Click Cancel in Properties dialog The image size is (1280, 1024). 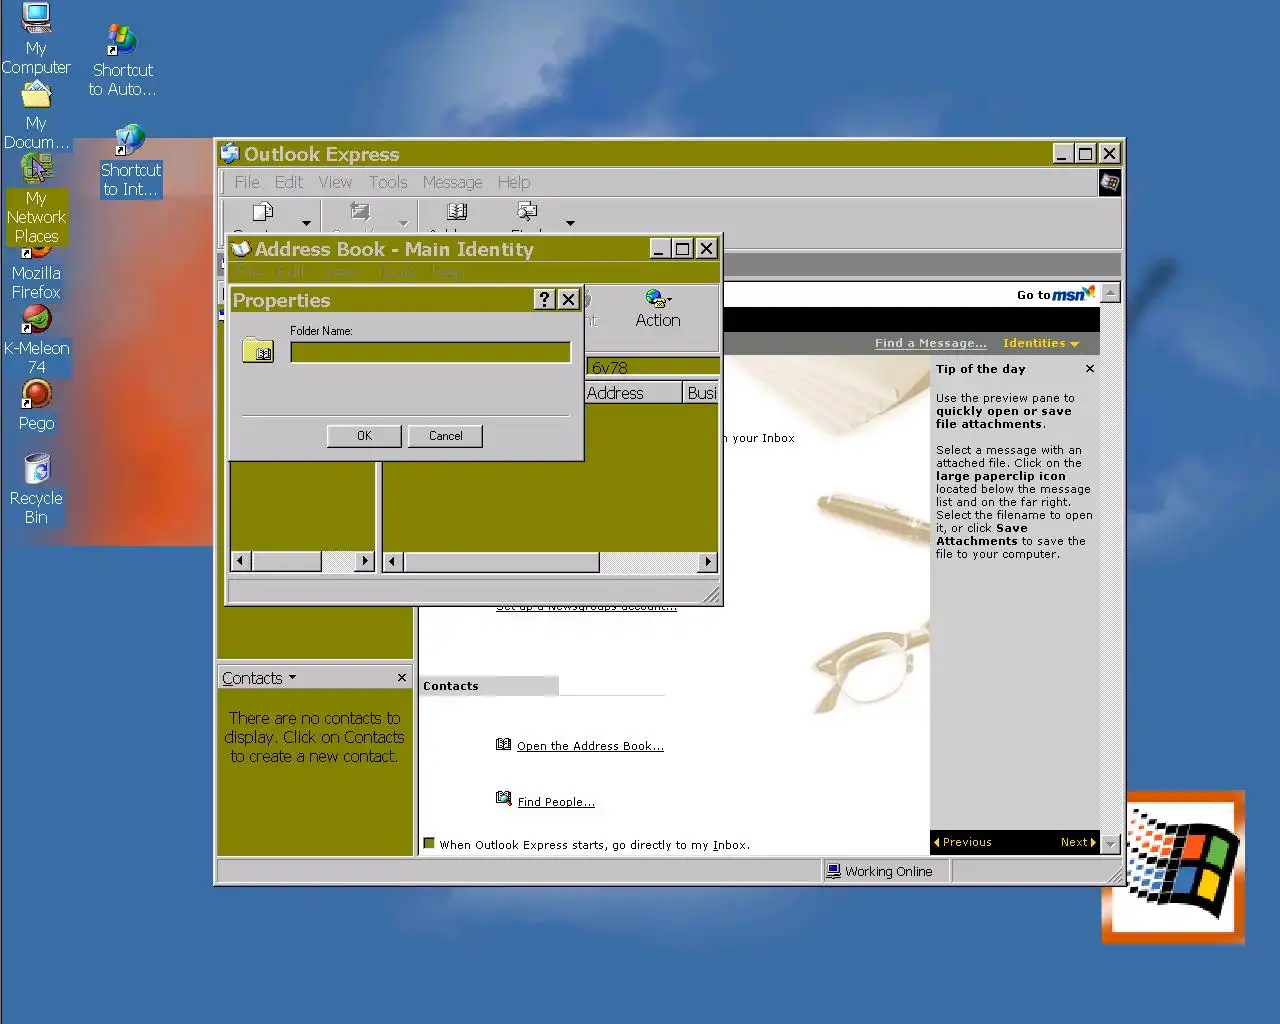(445, 436)
